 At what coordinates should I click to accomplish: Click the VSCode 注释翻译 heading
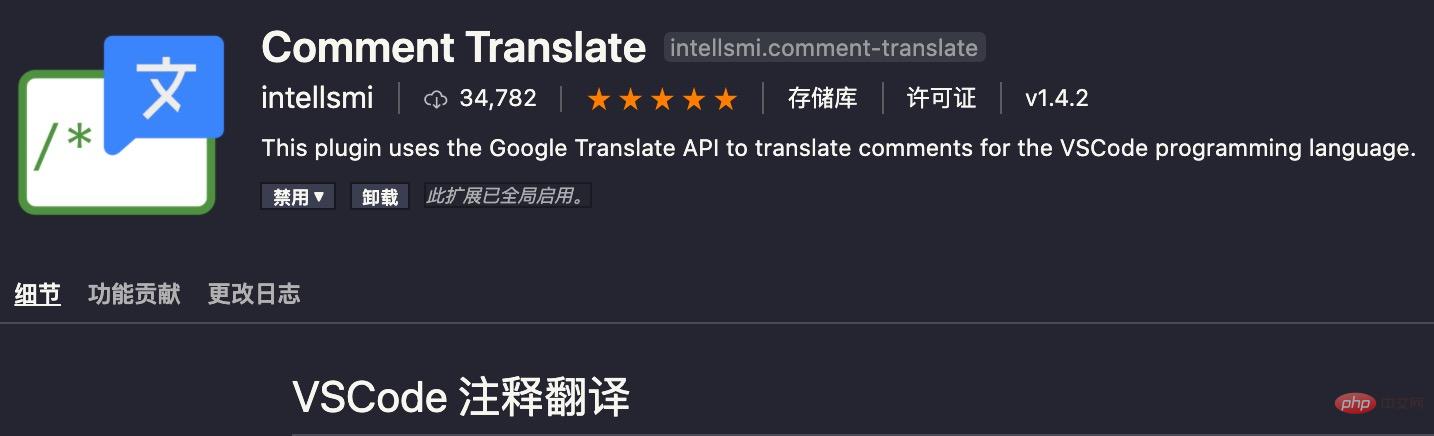(461, 398)
